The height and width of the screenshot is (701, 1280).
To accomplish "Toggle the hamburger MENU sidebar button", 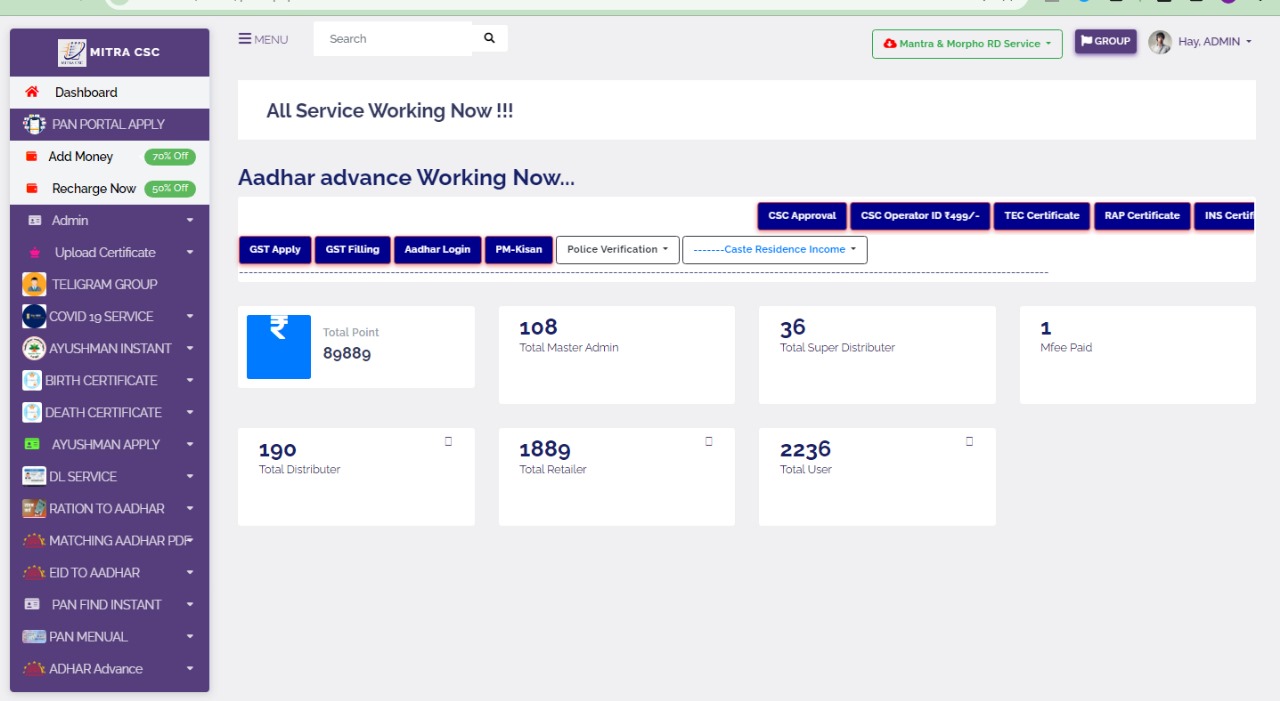I will click(263, 39).
